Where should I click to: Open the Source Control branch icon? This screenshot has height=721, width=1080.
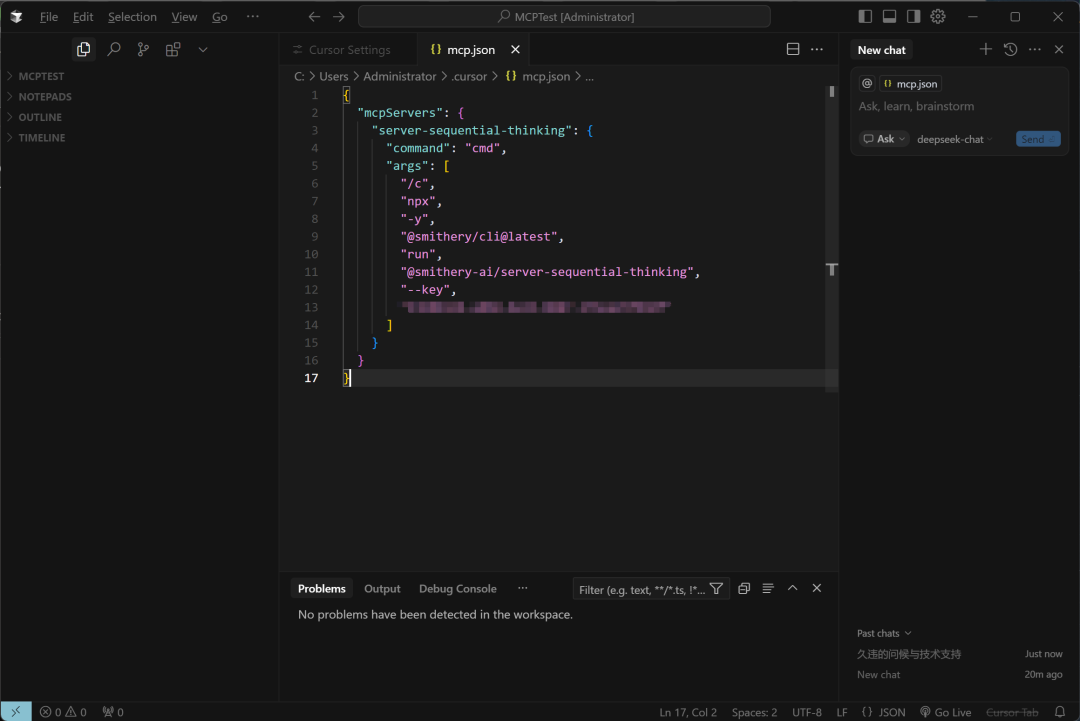(143, 49)
